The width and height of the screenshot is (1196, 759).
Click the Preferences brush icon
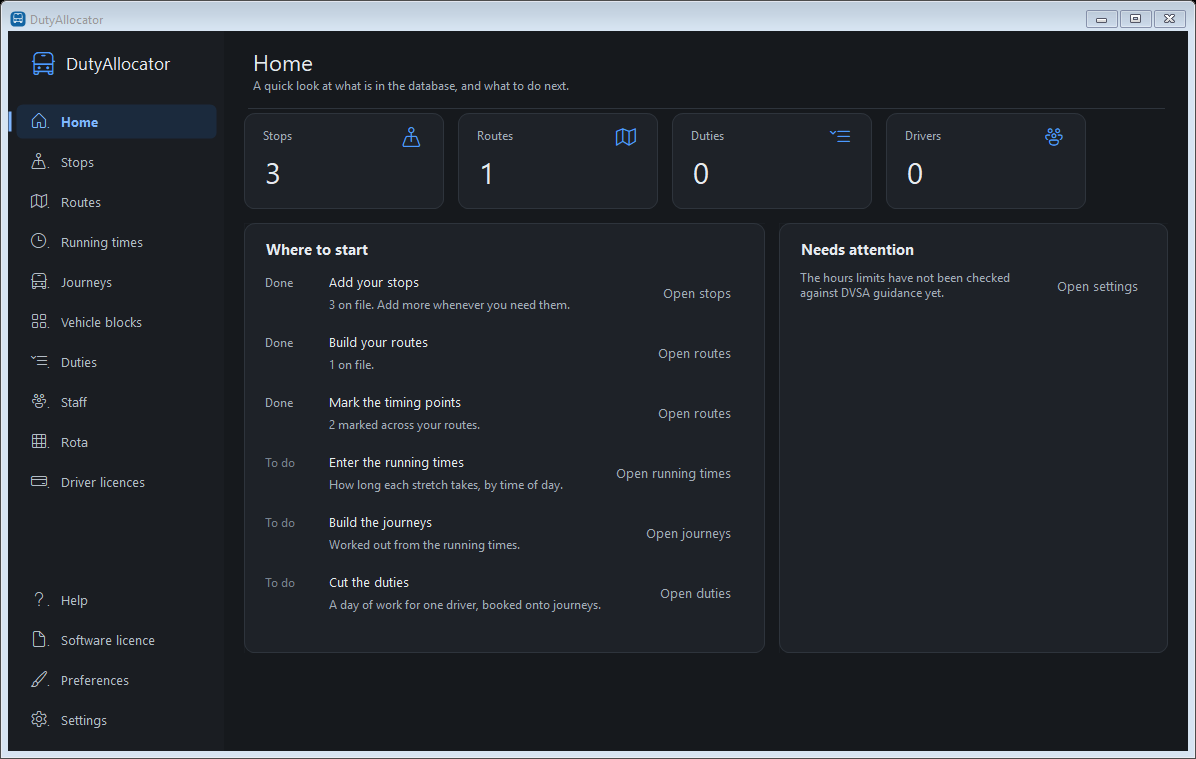click(40, 679)
